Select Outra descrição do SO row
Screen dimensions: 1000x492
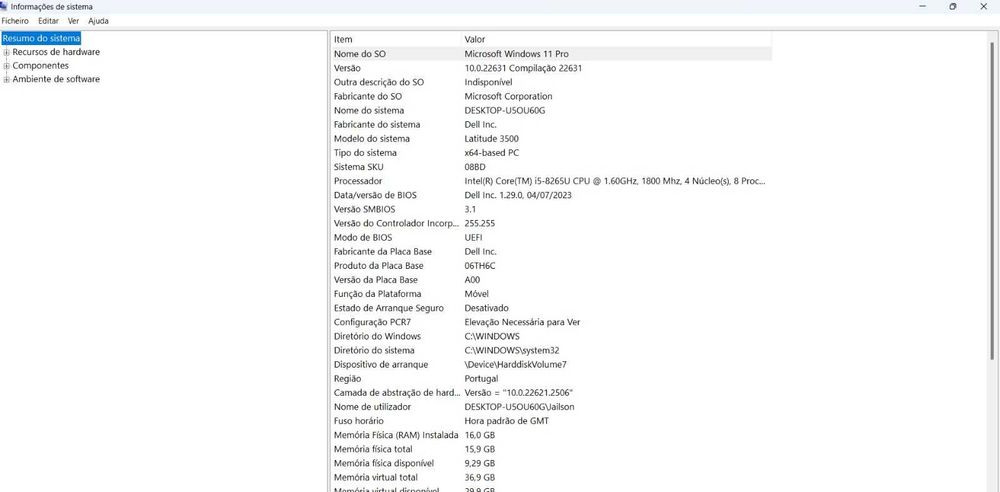point(551,82)
